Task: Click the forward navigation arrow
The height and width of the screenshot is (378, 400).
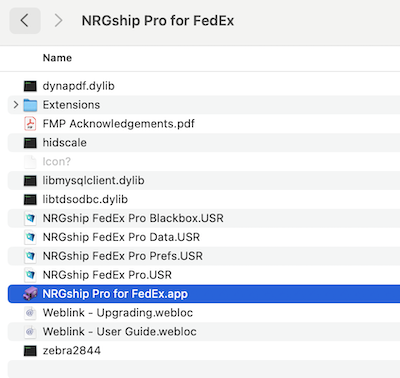Action: [x=59, y=21]
